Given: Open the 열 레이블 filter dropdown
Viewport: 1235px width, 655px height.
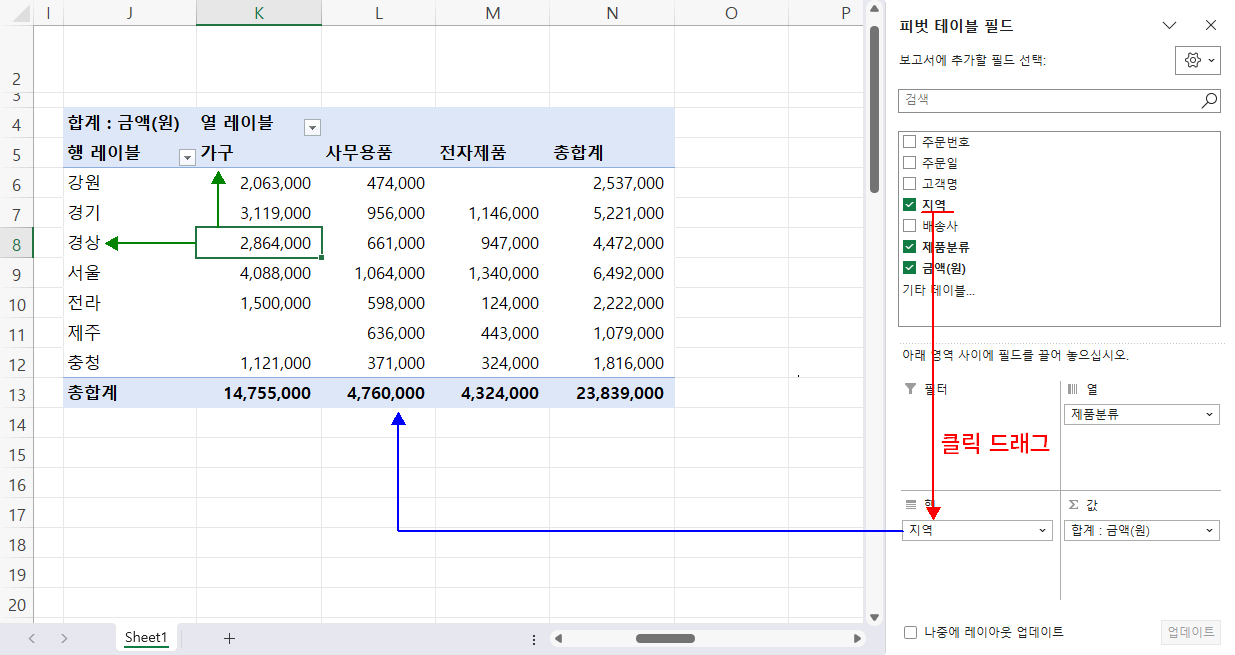Looking at the screenshot, I should click(311, 127).
